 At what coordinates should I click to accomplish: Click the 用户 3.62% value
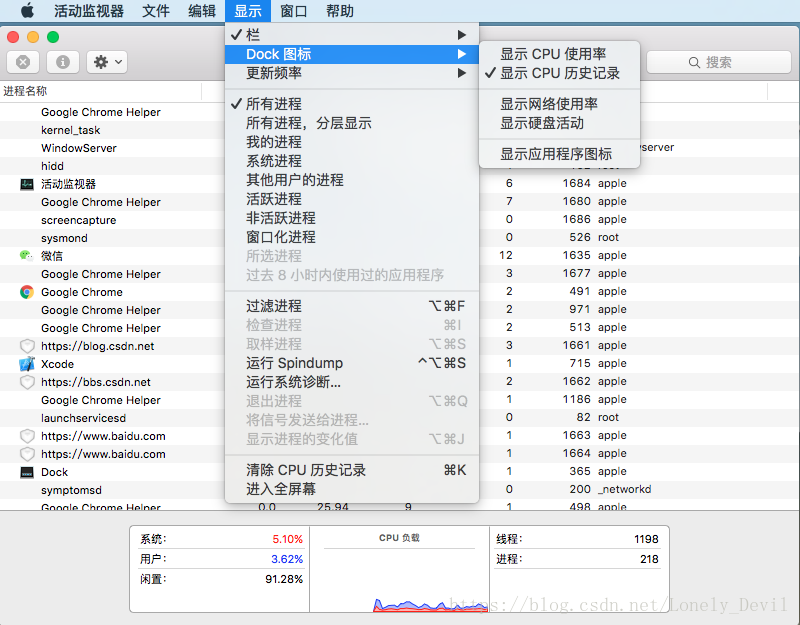tap(287, 559)
